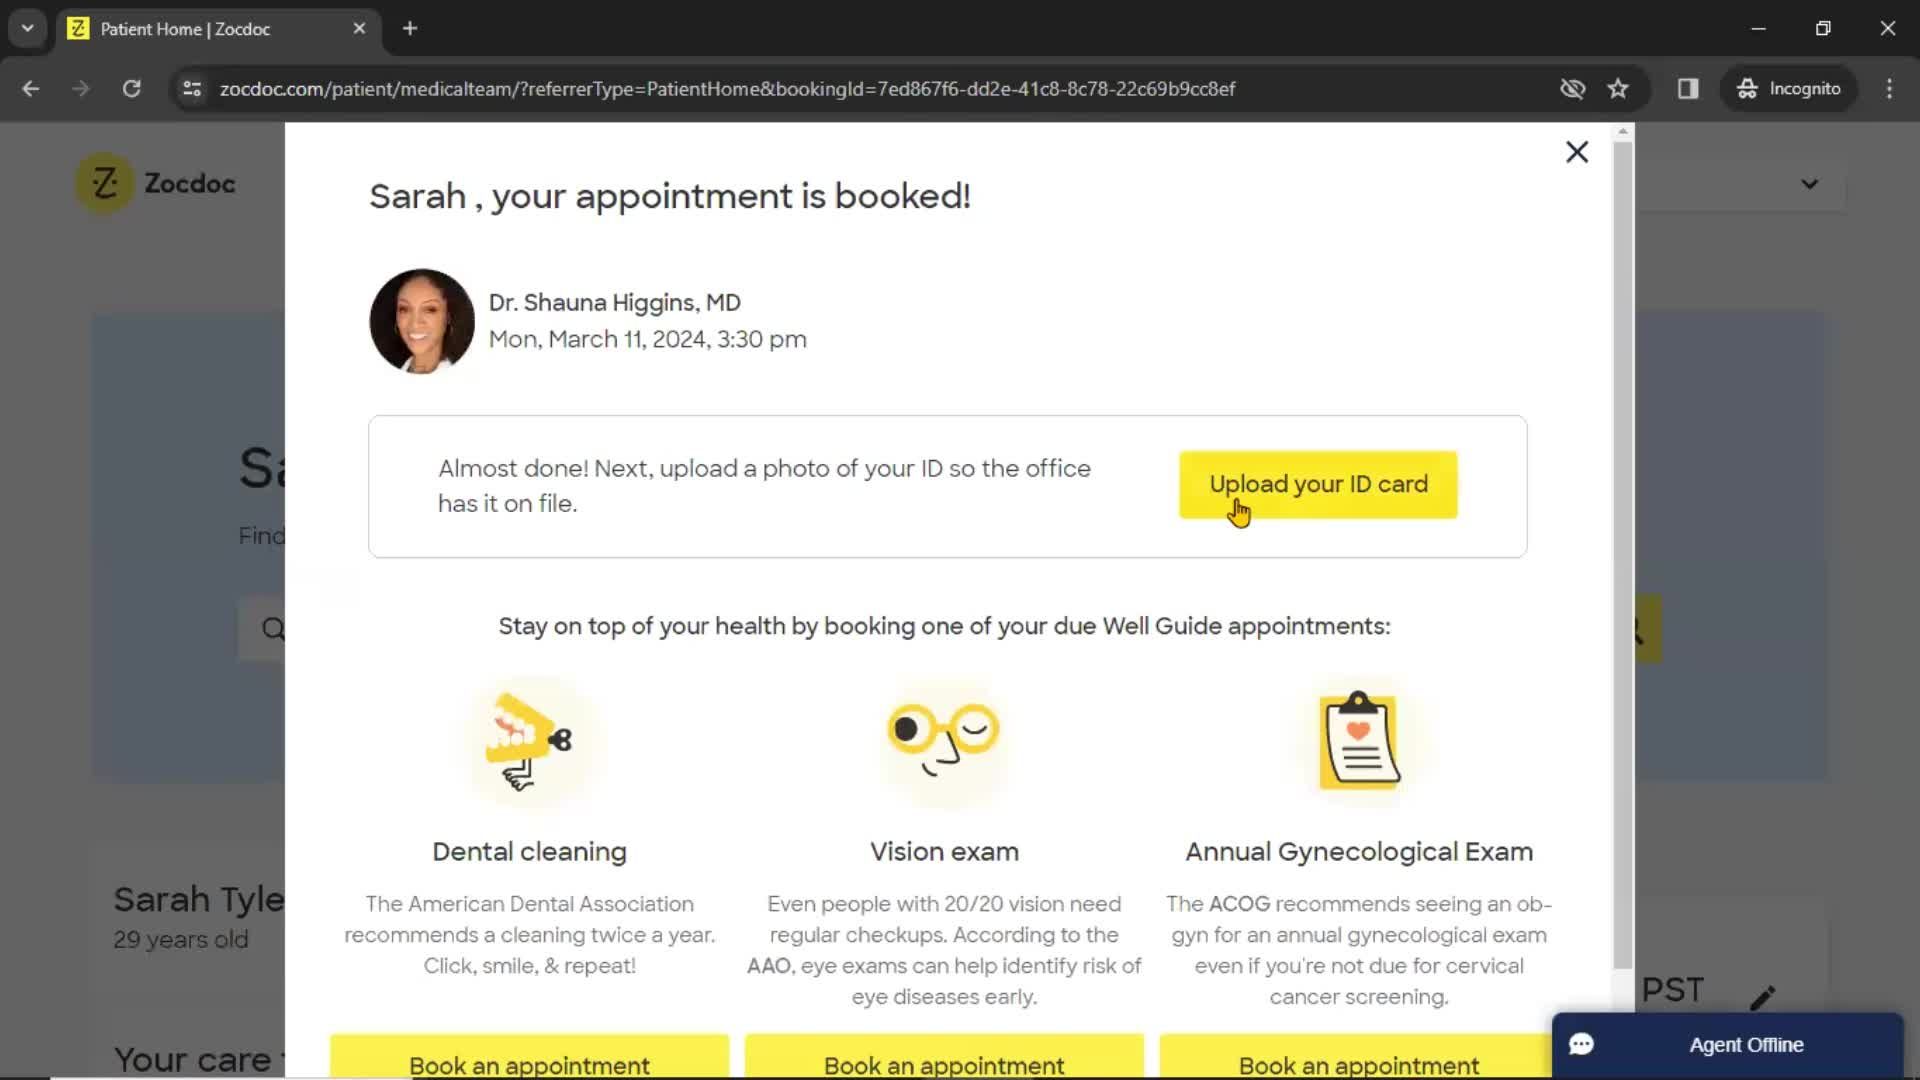Viewport: 1920px width, 1080px height.
Task: Book an appointment for dental cleaning
Action: pyautogui.click(x=530, y=1064)
